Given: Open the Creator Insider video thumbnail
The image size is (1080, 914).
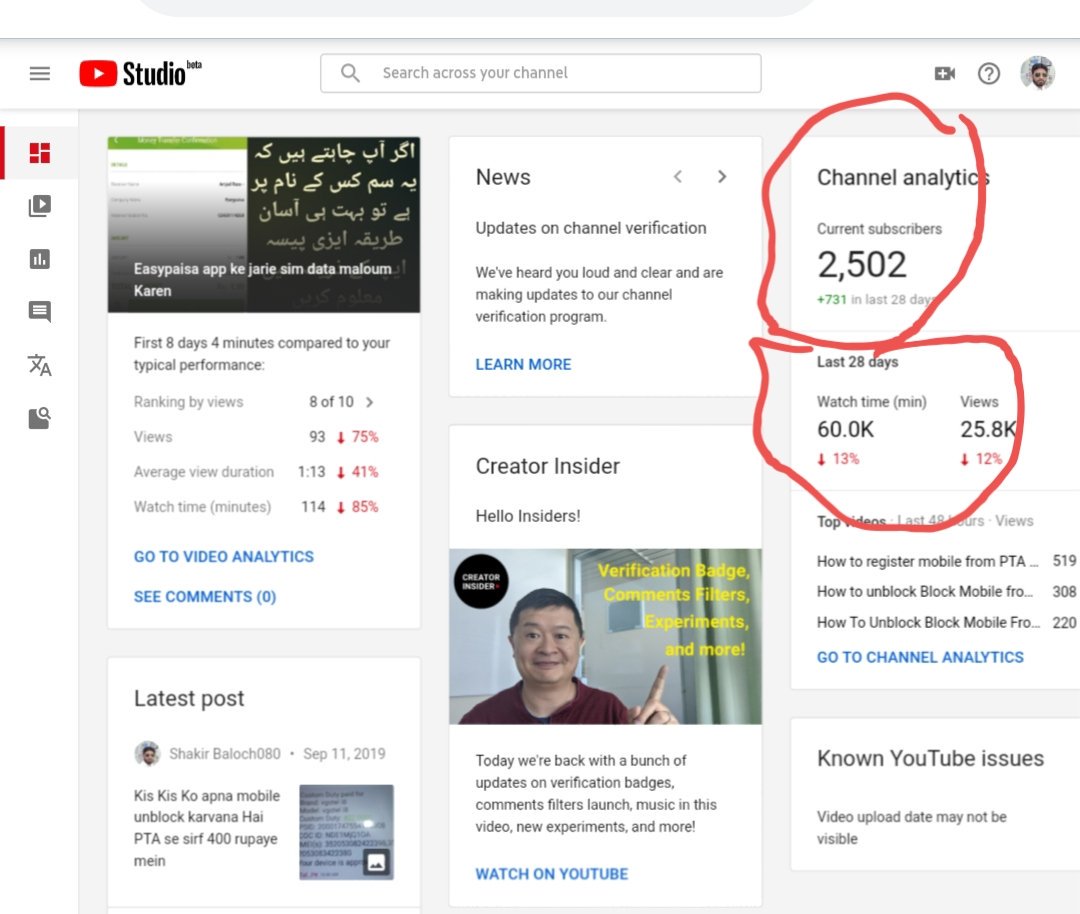Looking at the screenshot, I should click(x=605, y=636).
